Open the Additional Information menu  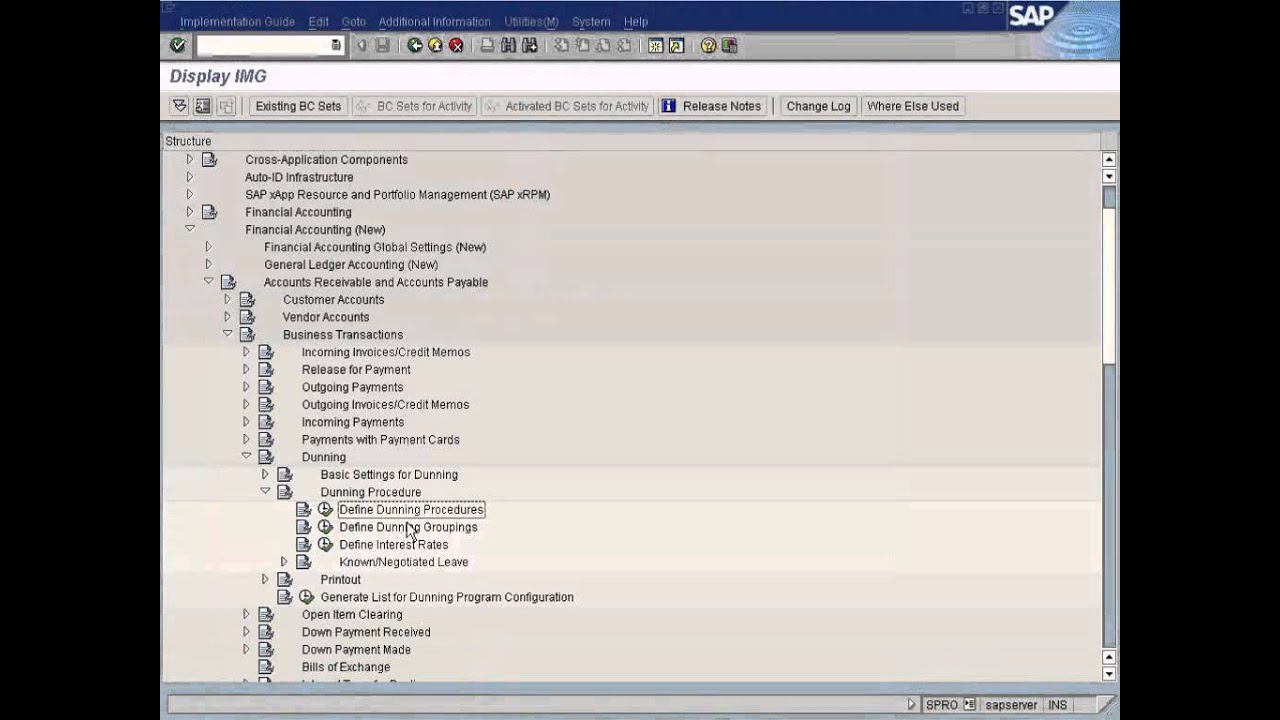coord(434,21)
